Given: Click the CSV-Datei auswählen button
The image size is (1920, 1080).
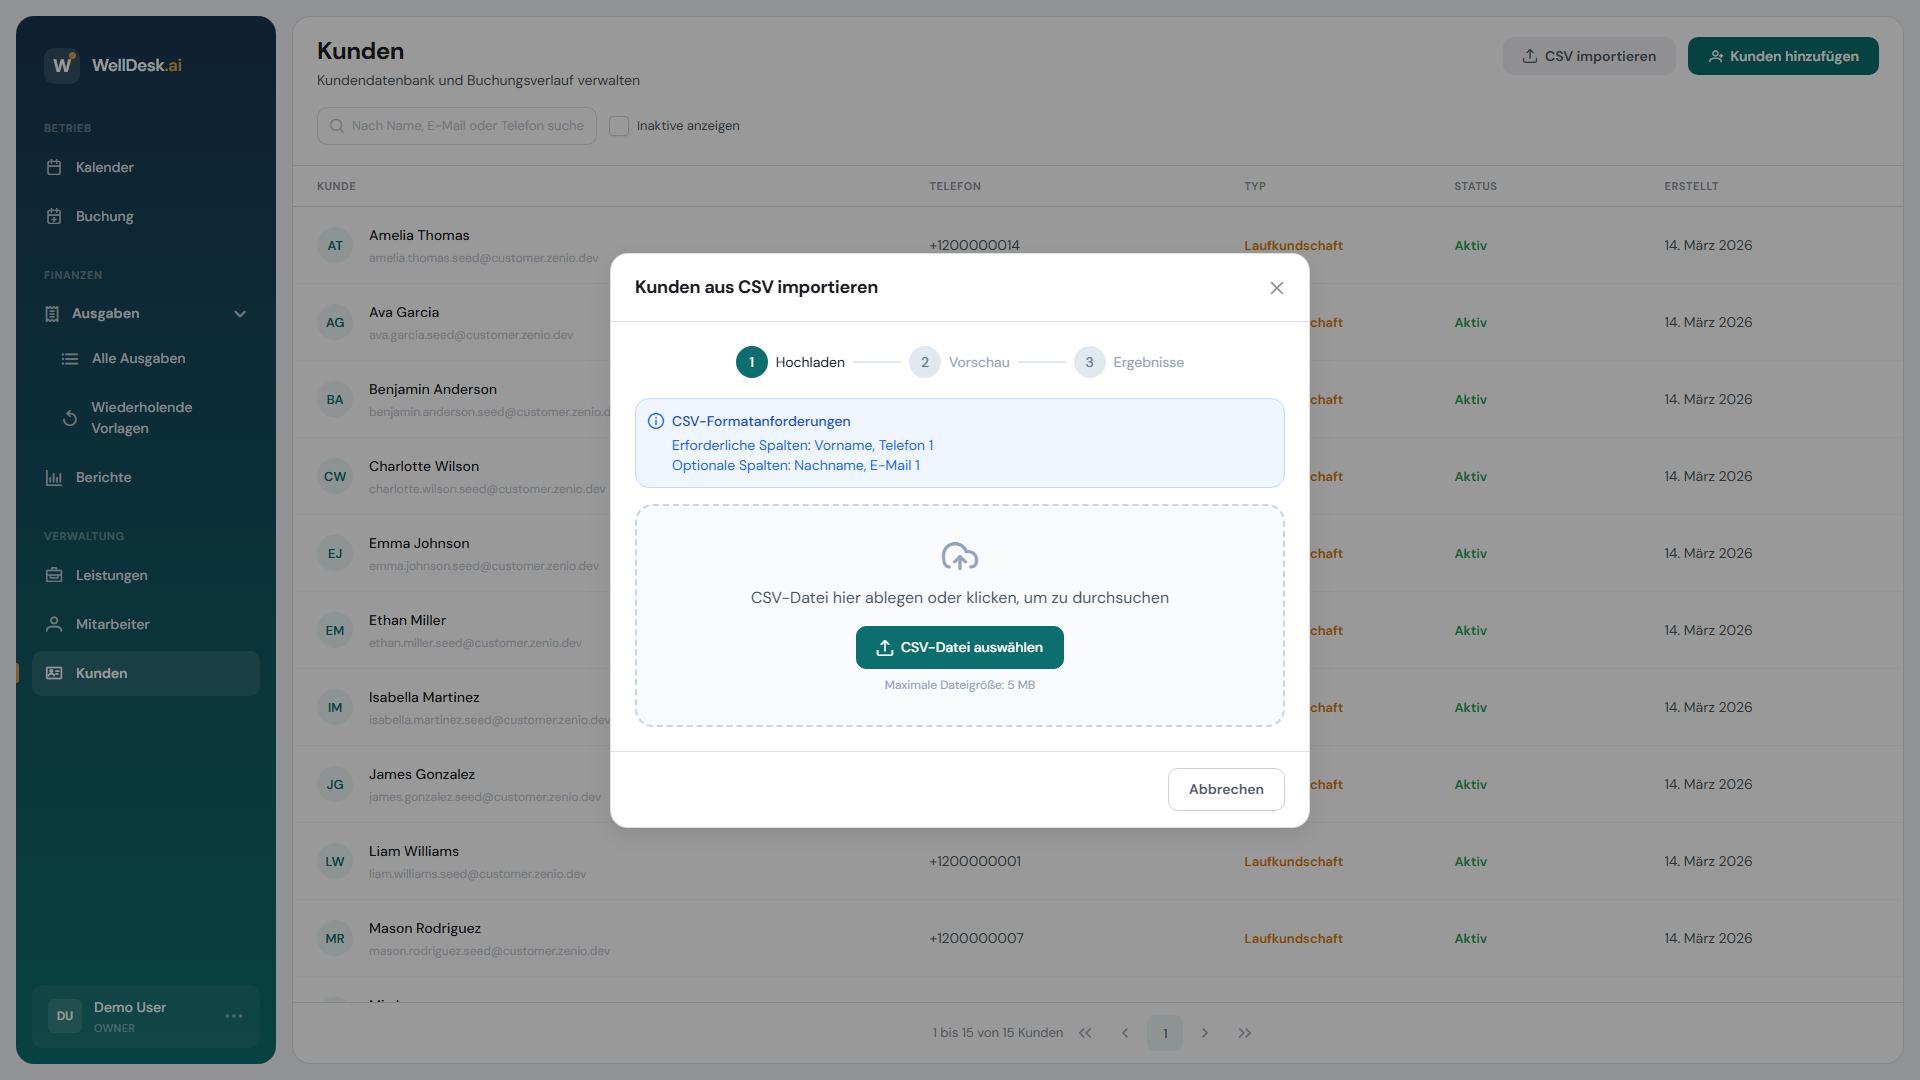Looking at the screenshot, I should tap(959, 647).
